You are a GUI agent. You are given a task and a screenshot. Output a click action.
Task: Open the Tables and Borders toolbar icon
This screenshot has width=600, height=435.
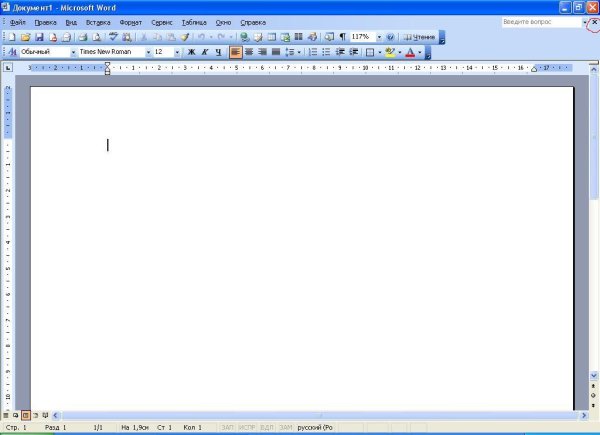tap(258, 37)
